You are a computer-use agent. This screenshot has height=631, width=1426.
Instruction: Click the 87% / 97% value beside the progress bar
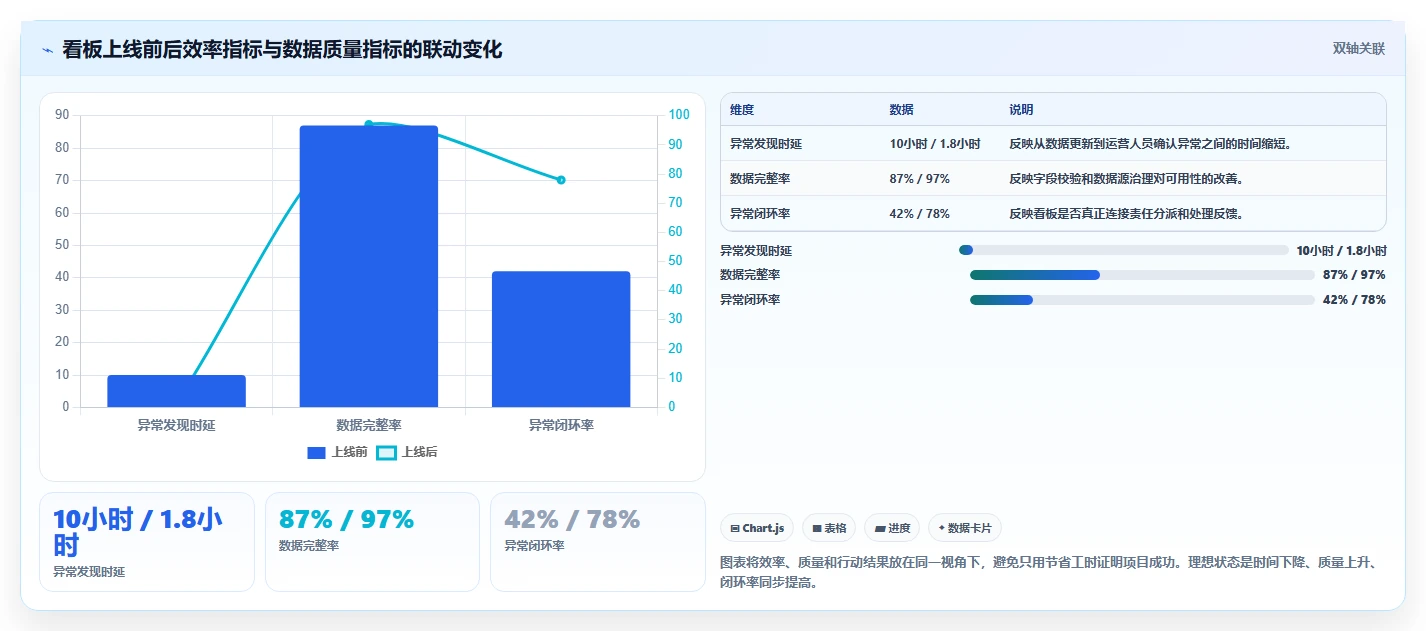(x=1354, y=275)
